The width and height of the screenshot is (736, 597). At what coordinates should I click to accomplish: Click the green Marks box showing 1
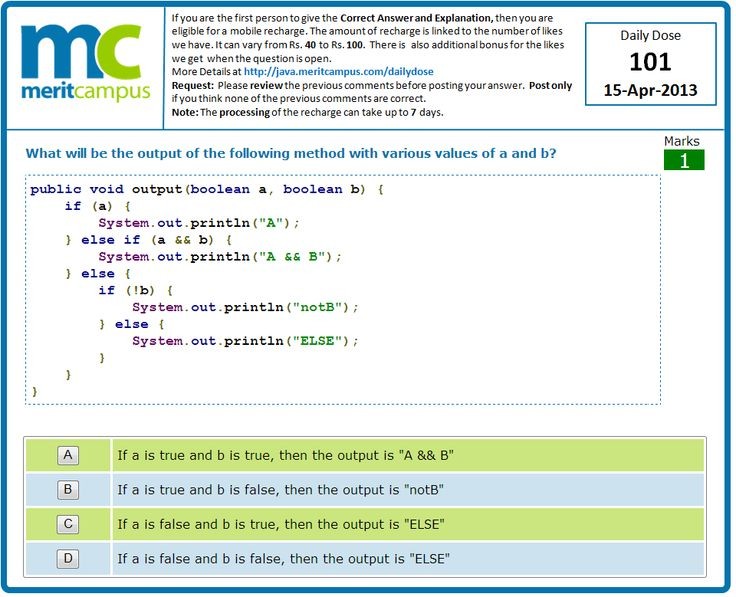684,160
